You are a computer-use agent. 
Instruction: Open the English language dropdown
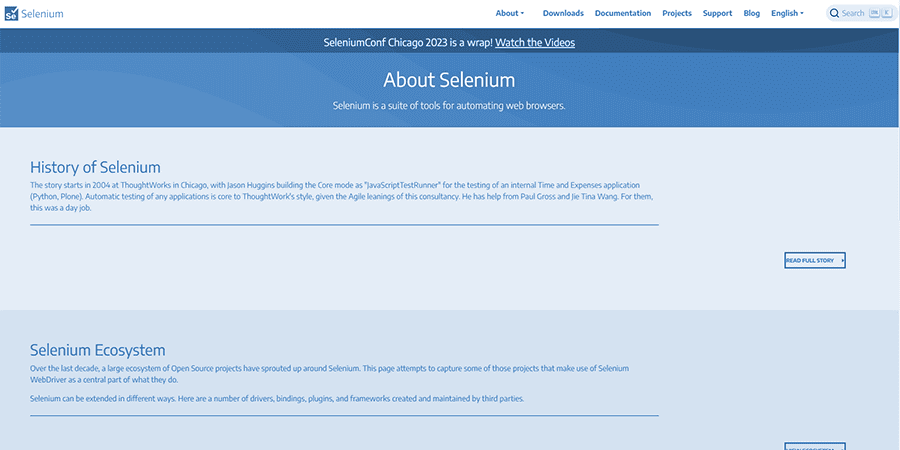coord(787,13)
